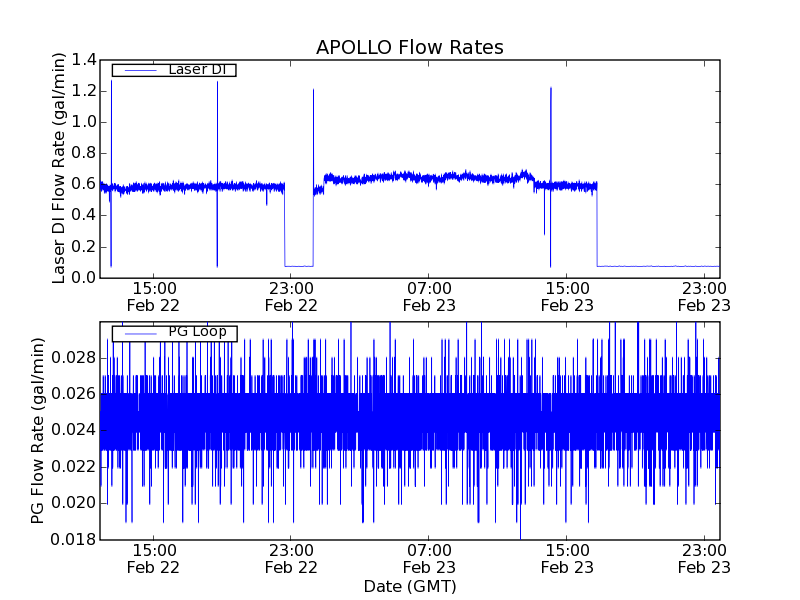
Task: Select the 0.018 tick on PG flow axis
Action: click(x=73, y=539)
